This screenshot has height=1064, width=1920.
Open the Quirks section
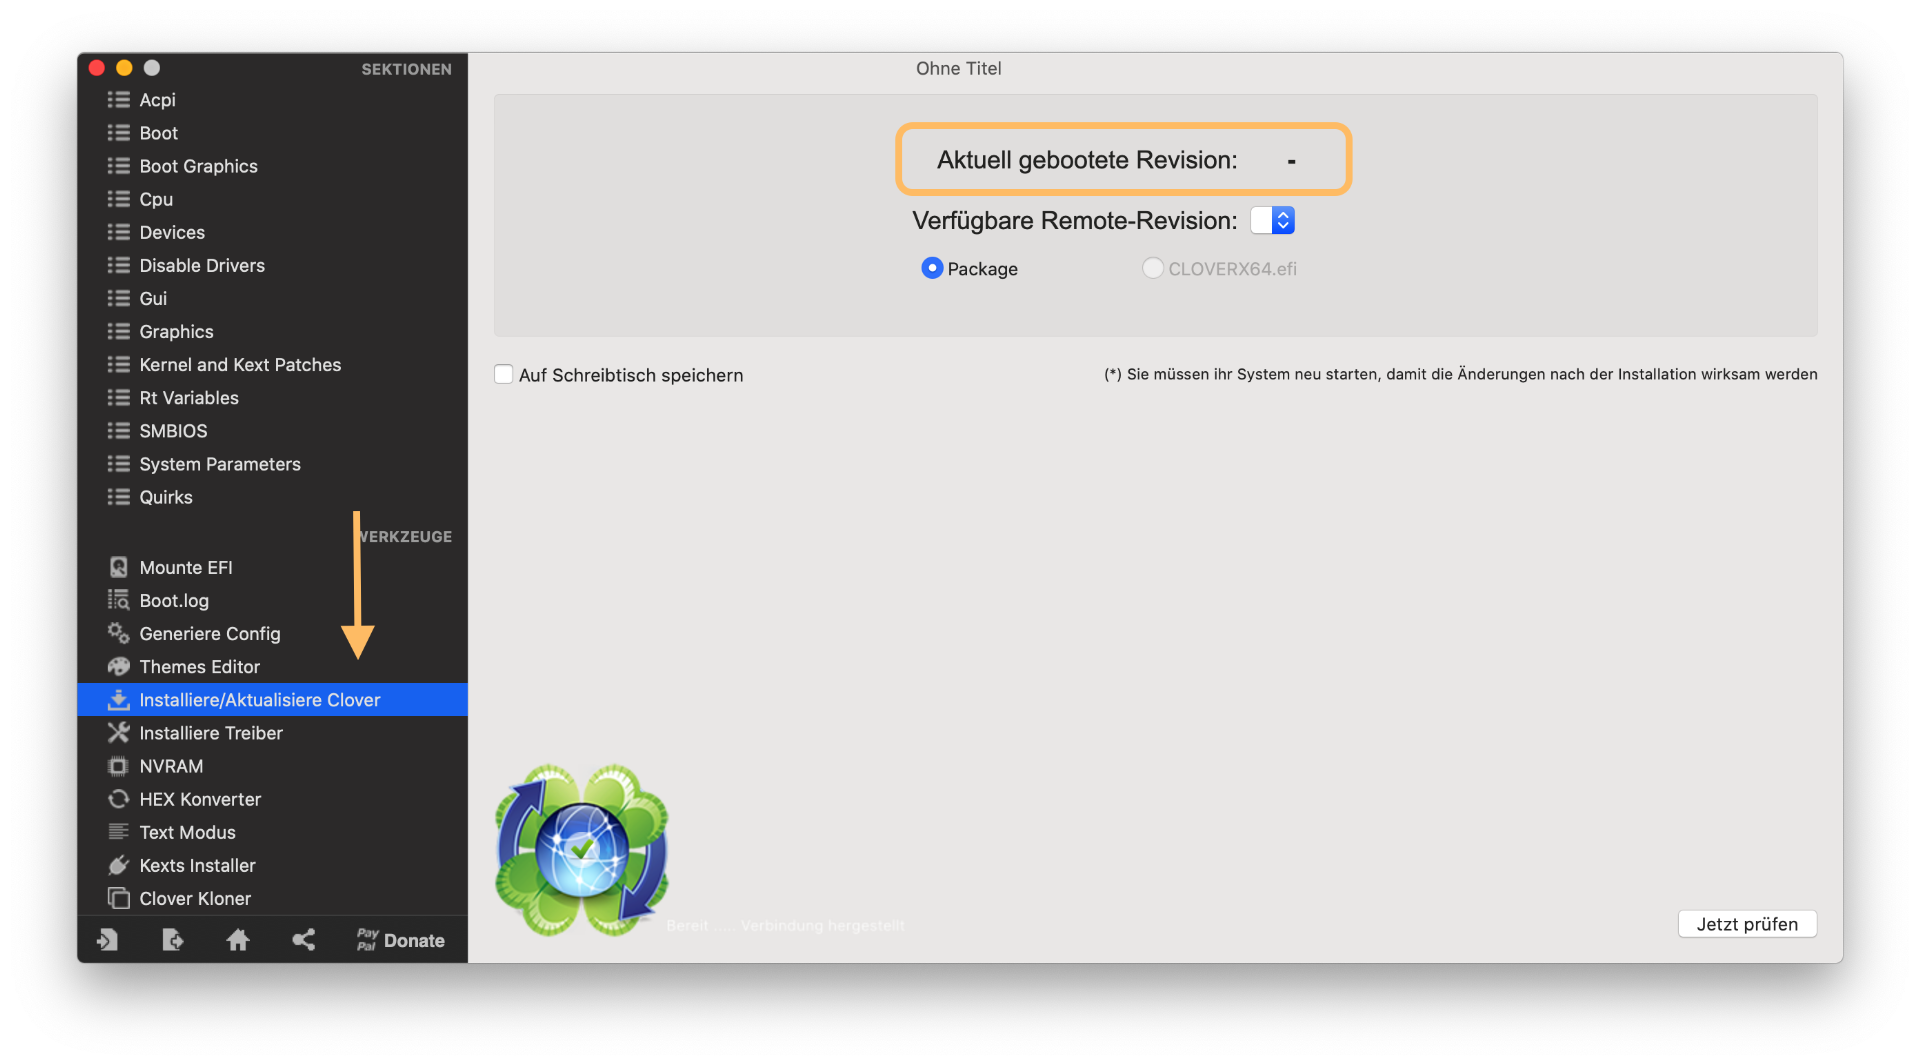tap(272, 496)
